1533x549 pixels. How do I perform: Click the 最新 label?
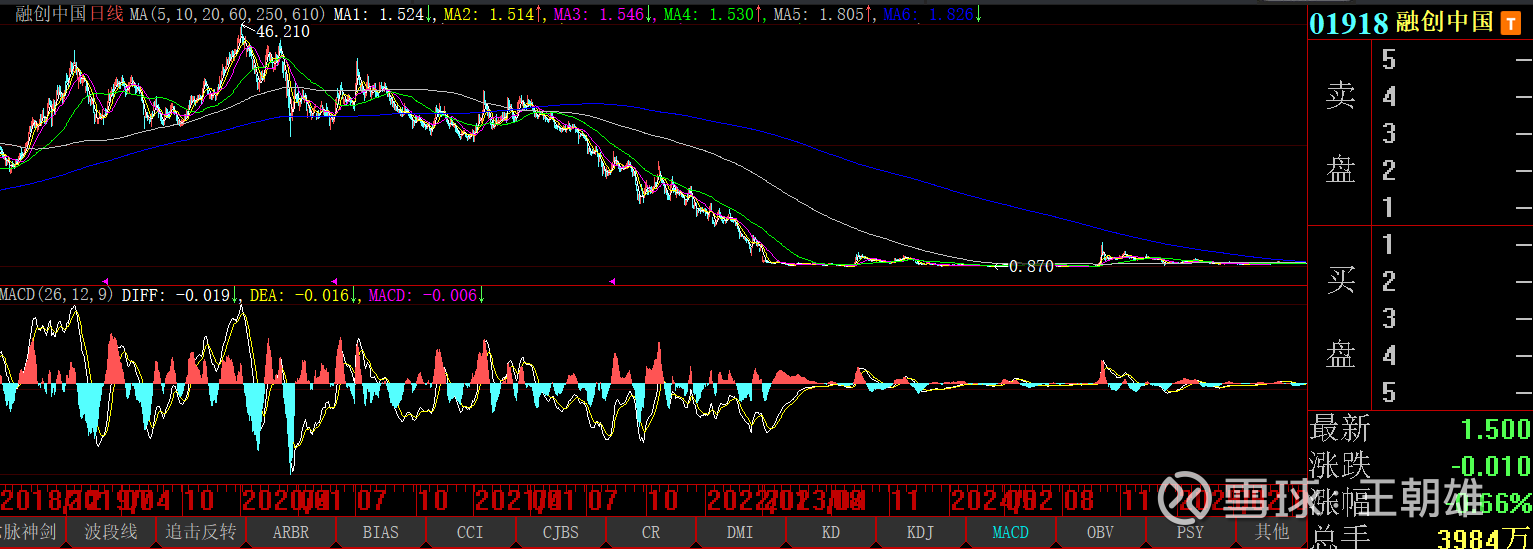click(1340, 430)
